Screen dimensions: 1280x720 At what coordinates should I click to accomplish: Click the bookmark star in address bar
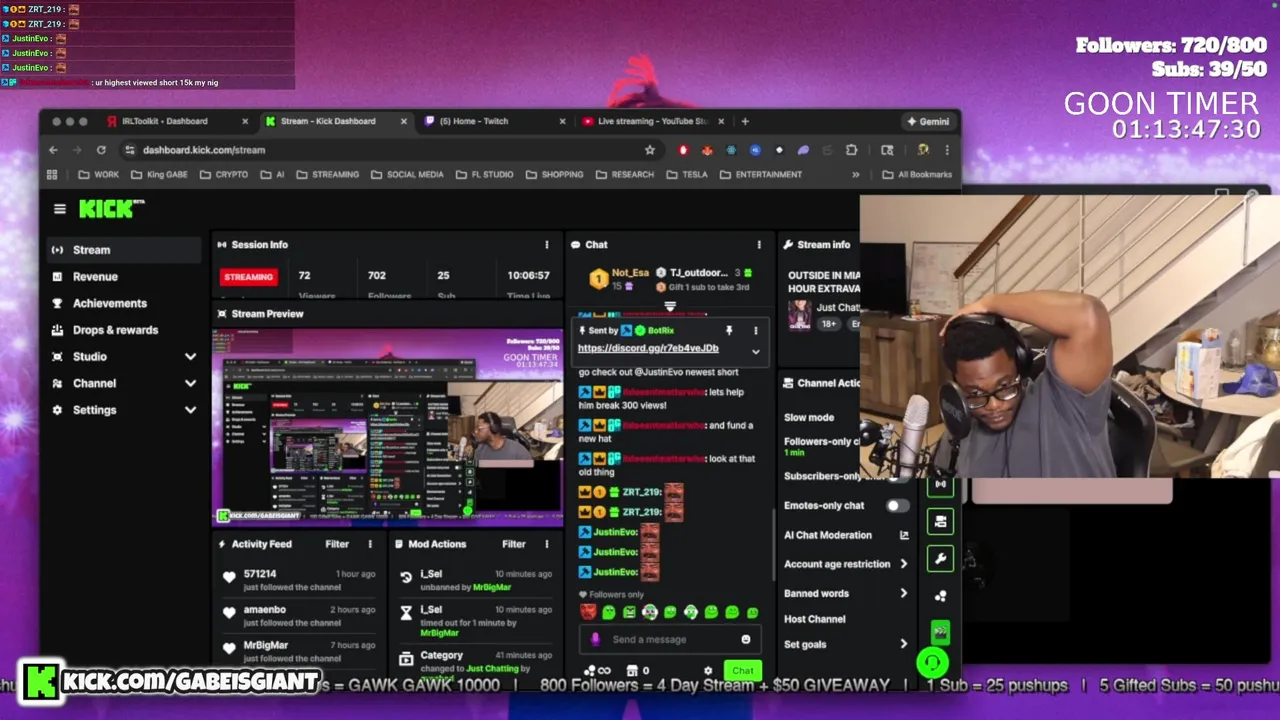pyautogui.click(x=650, y=150)
